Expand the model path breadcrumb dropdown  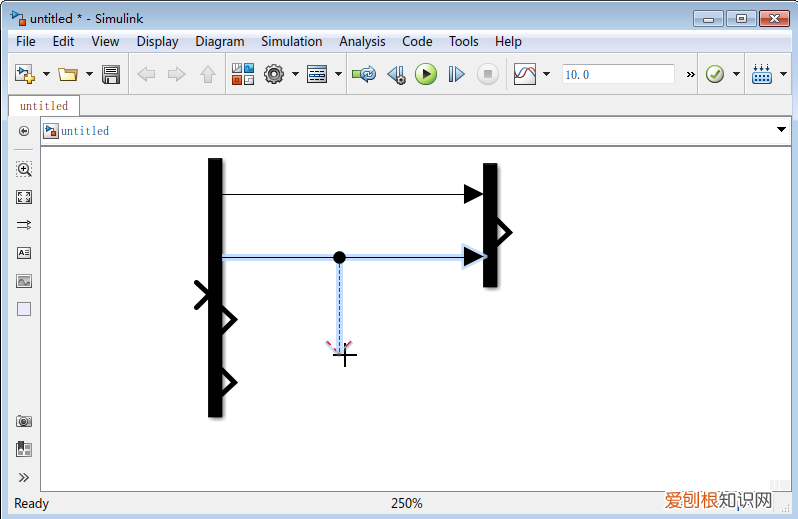[x=781, y=131]
